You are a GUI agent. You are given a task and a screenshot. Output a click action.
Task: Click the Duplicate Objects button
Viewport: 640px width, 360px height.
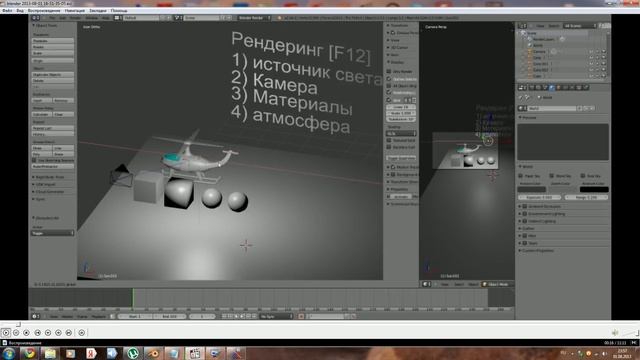(53, 75)
